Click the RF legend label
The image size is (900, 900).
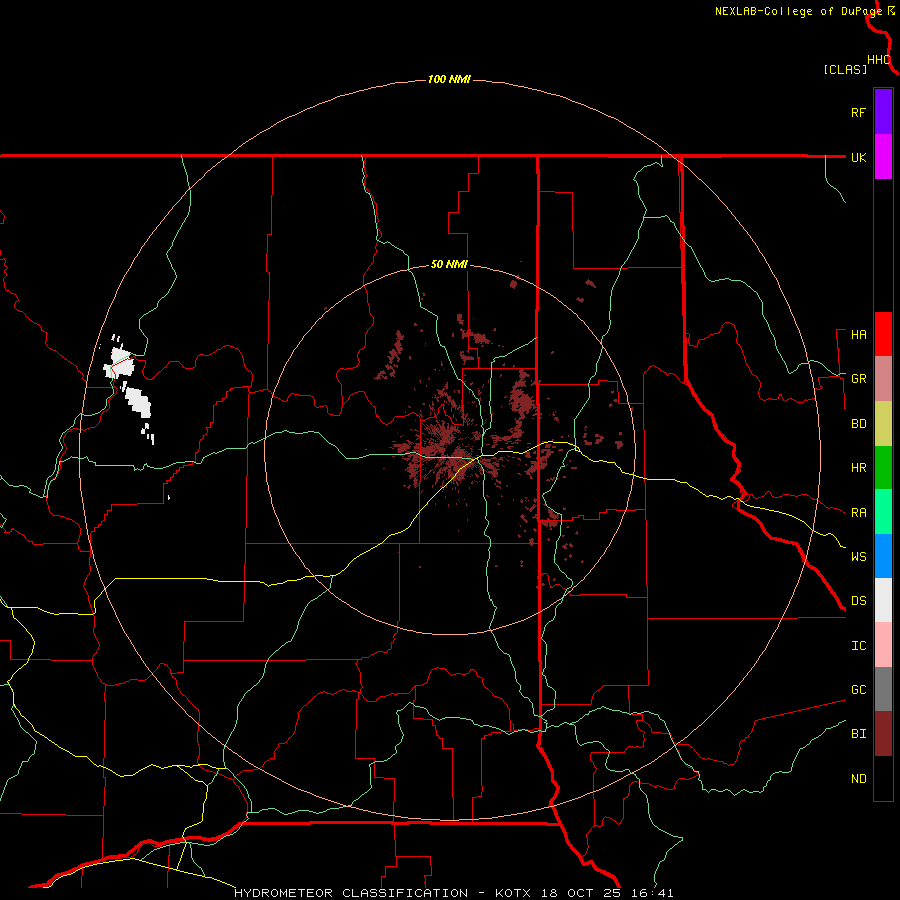[x=858, y=112]
